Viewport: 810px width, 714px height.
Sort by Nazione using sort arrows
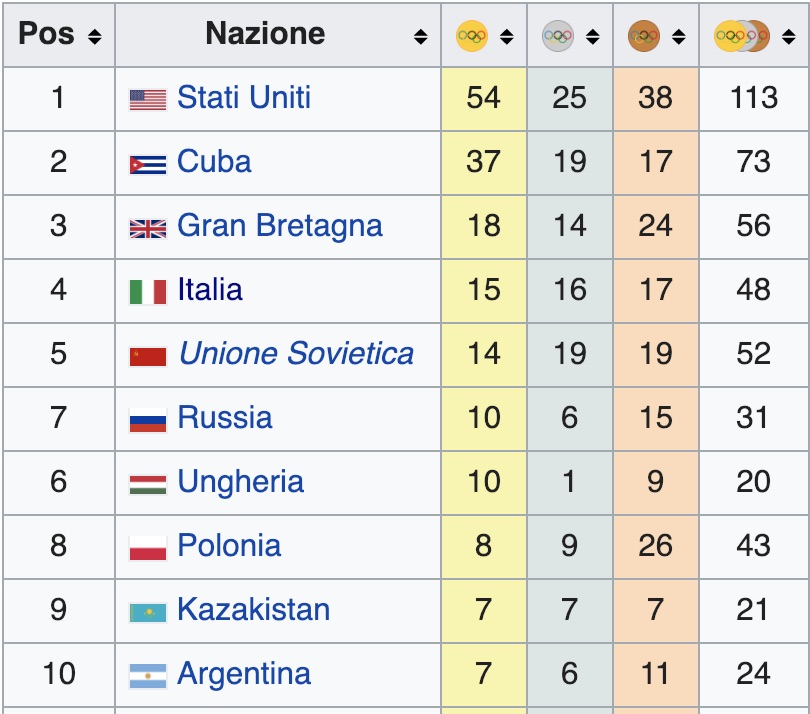point(420,37)
